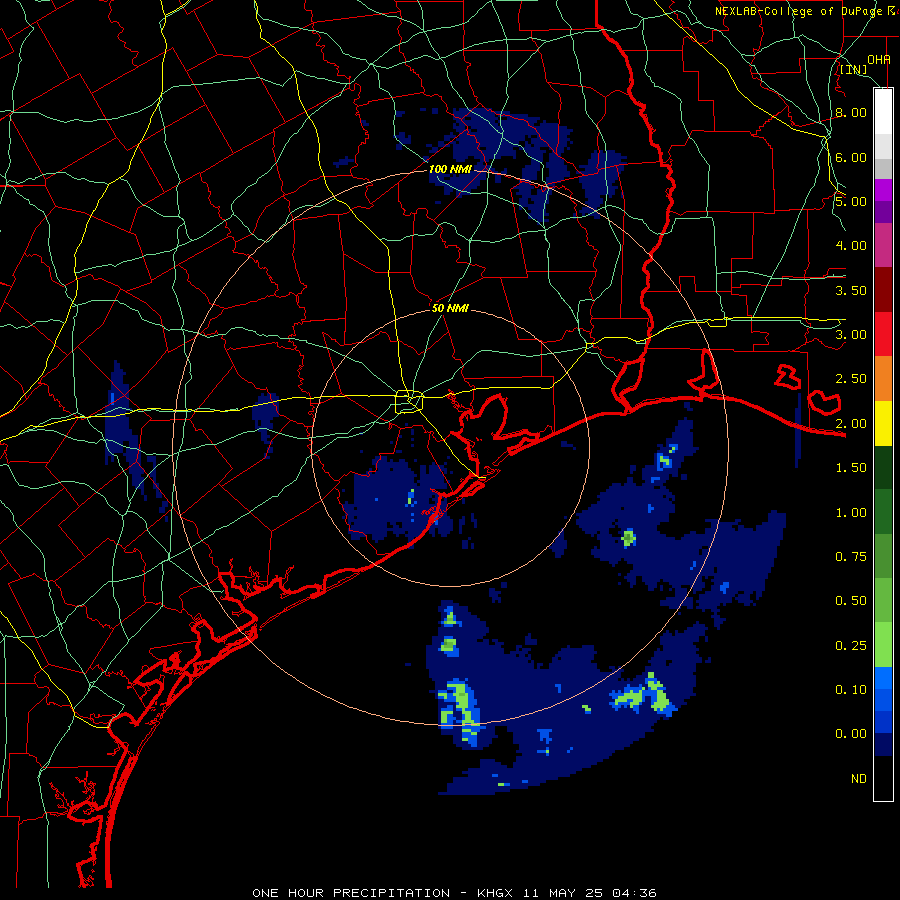
Task: Select the magenta swatch above 5.00
Action: click(x=883, y=190)
